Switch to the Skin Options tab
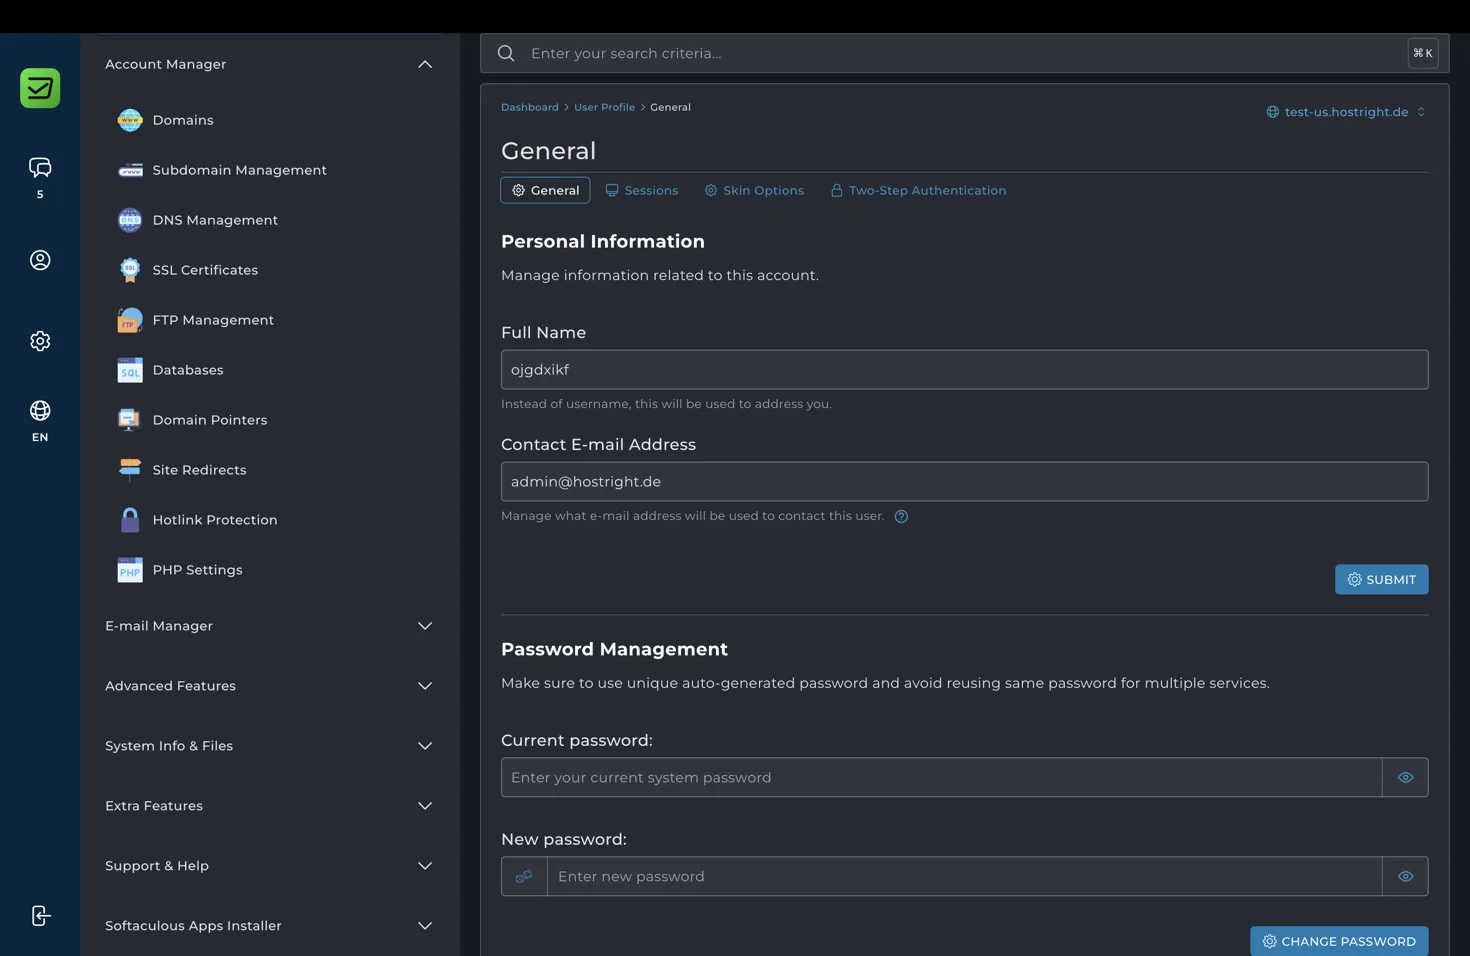This screenshot has width=1470, height=956. (754, 190)
